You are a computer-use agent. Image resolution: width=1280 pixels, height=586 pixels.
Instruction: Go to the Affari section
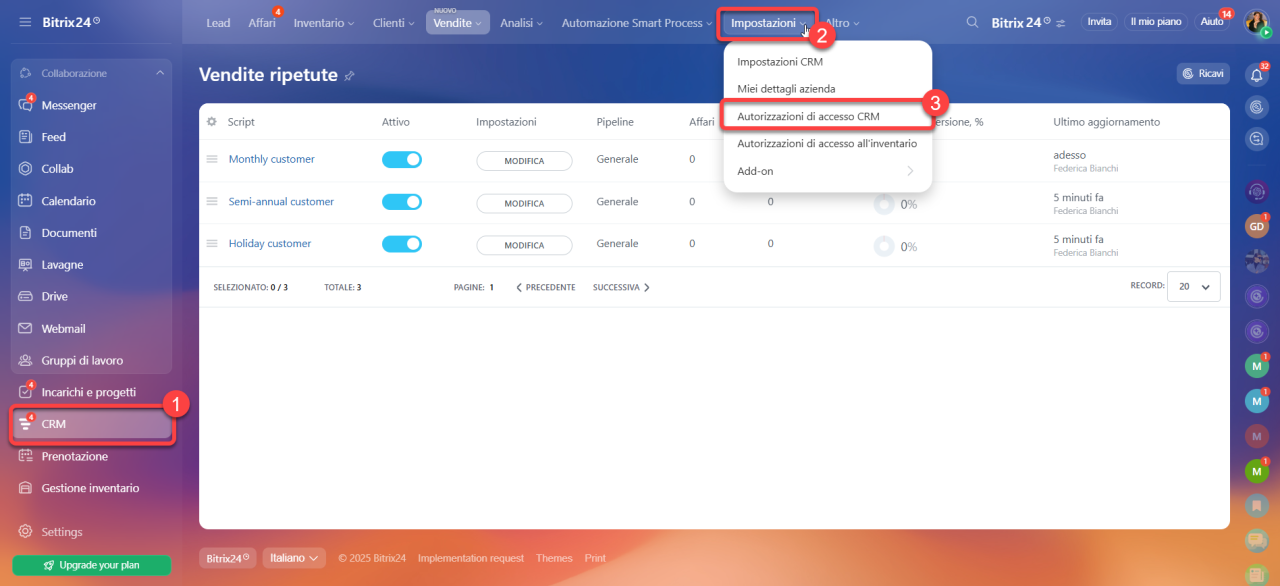262,22
